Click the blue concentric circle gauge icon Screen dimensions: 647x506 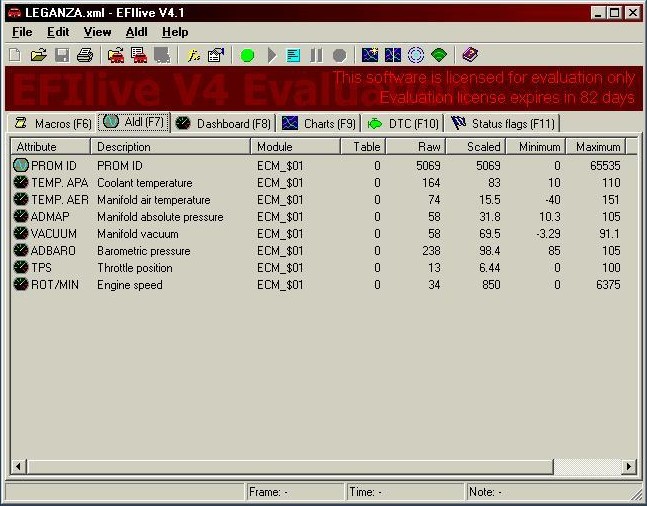(416, 55)
